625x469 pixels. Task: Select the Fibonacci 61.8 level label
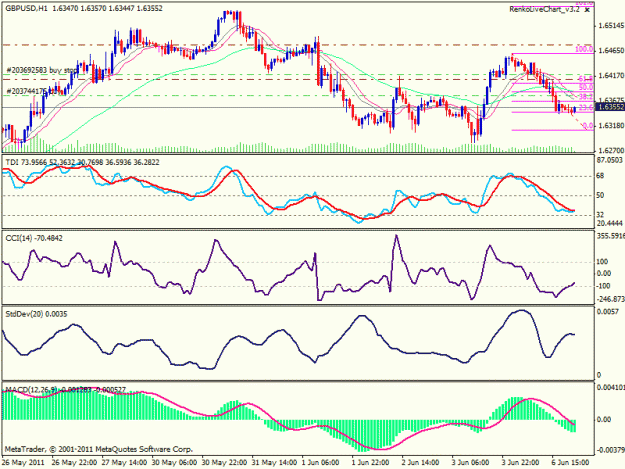(586, 78)
